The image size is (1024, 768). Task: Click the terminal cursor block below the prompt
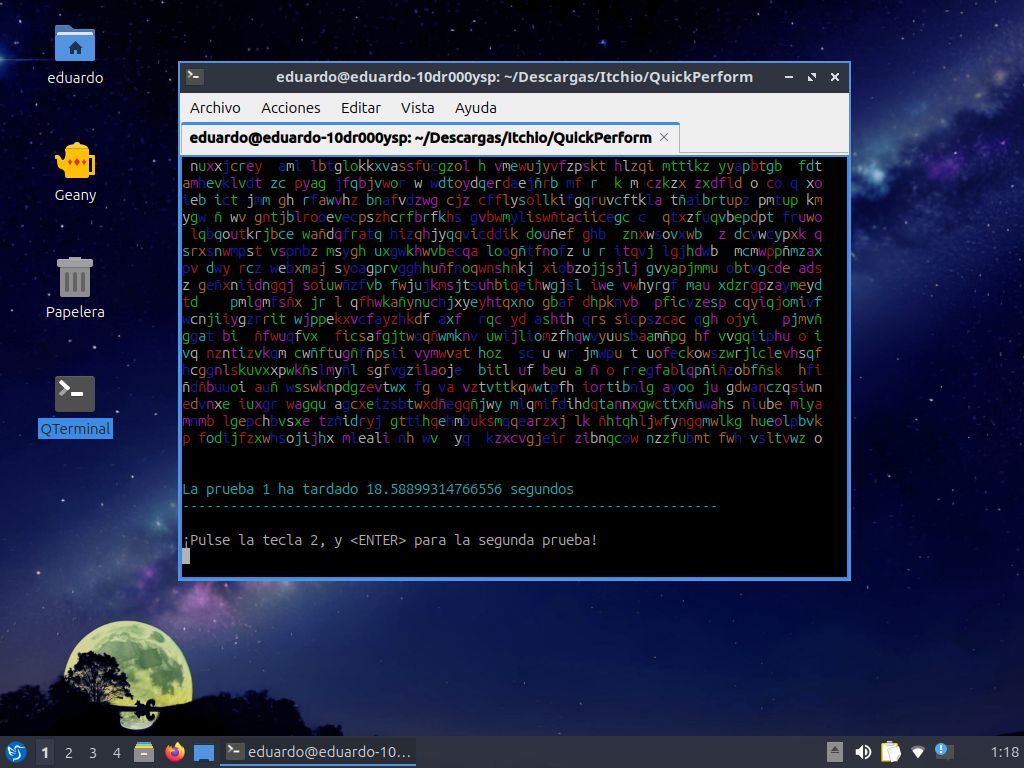pos(186,556)
